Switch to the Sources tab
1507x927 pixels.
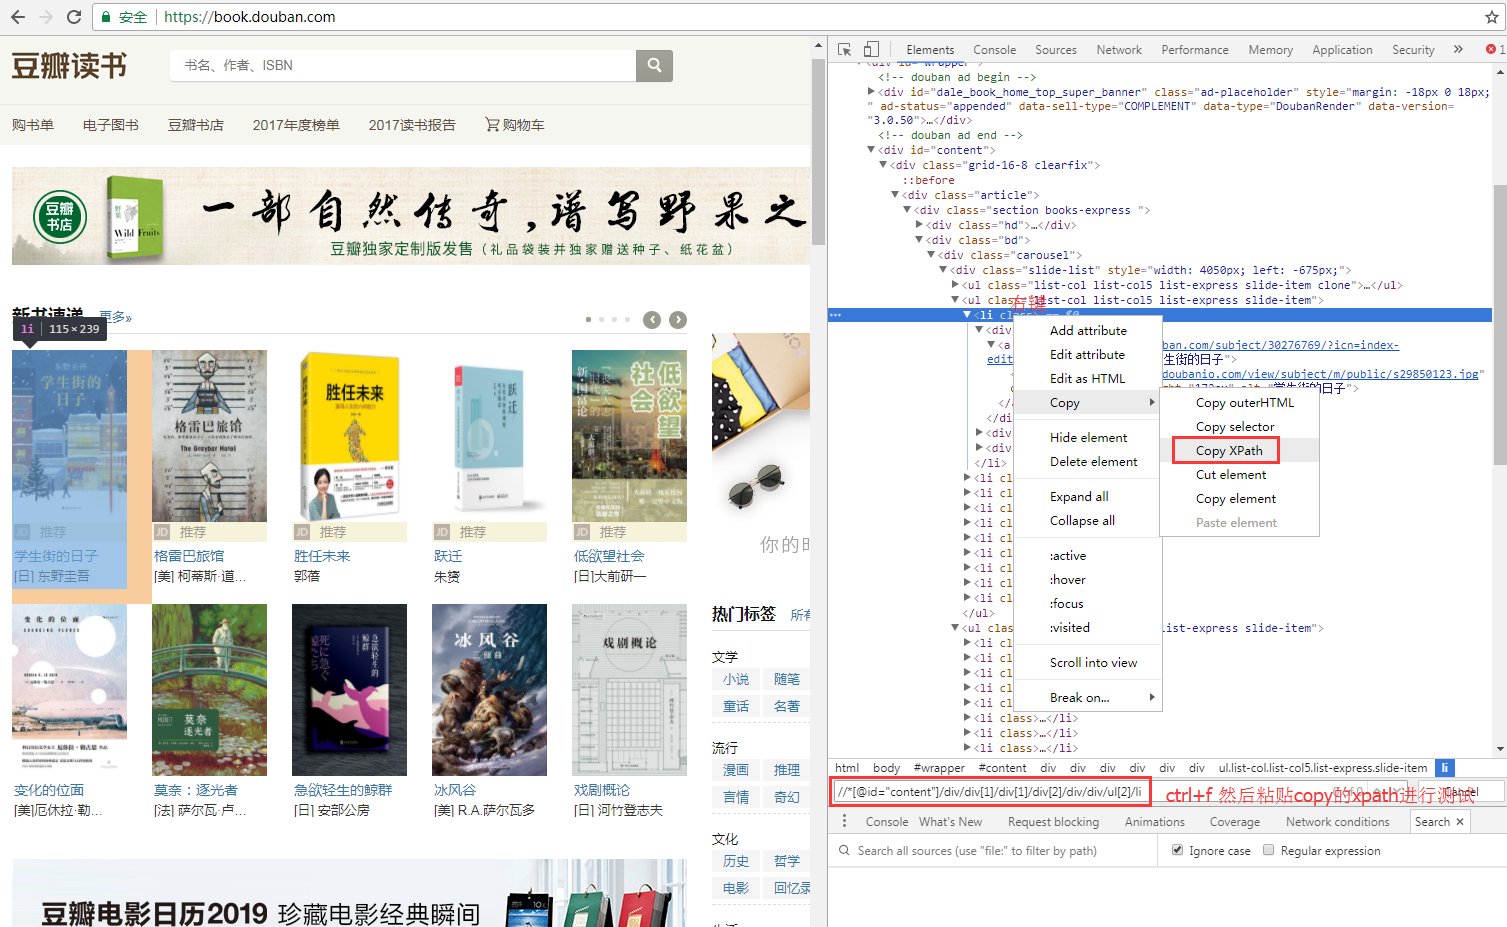1056,50
